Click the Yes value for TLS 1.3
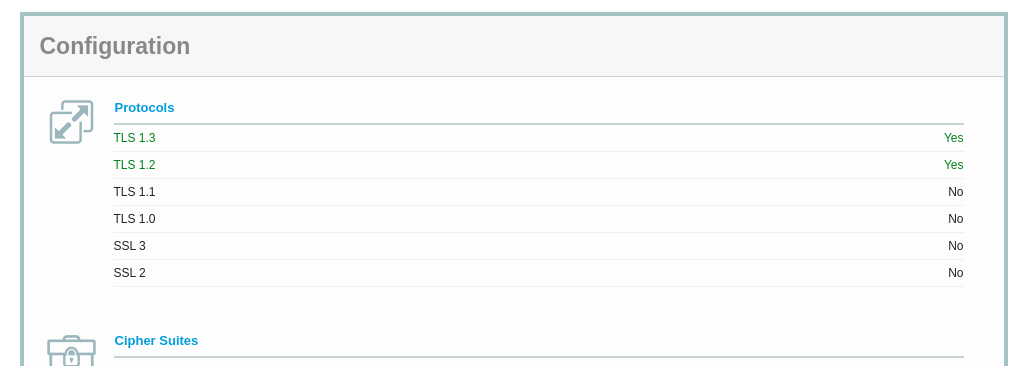The image size is (1021, 366). (x=953, y=138)
